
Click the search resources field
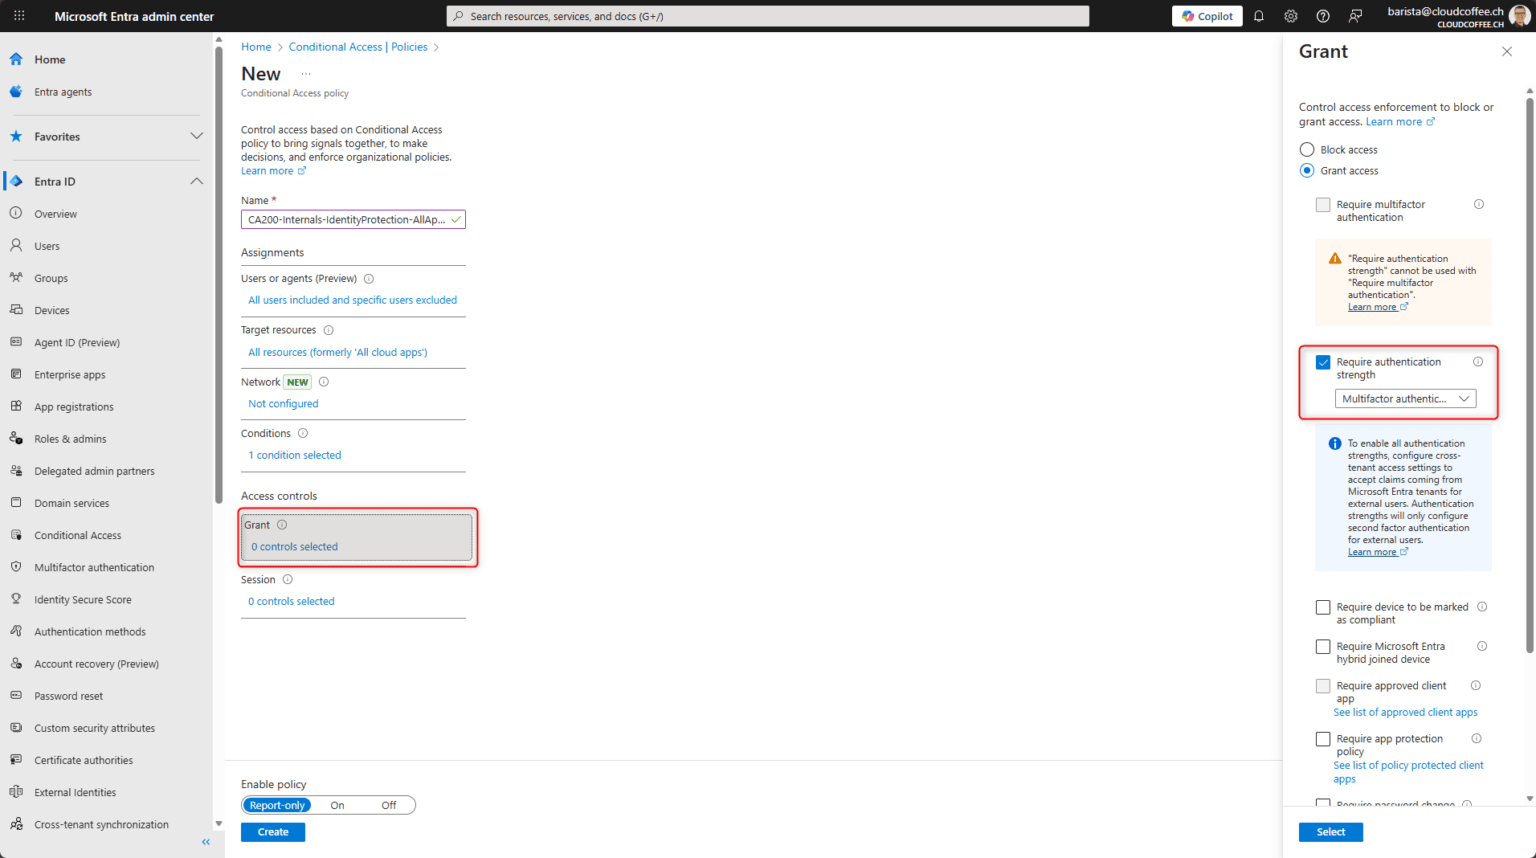coord(767,15)
